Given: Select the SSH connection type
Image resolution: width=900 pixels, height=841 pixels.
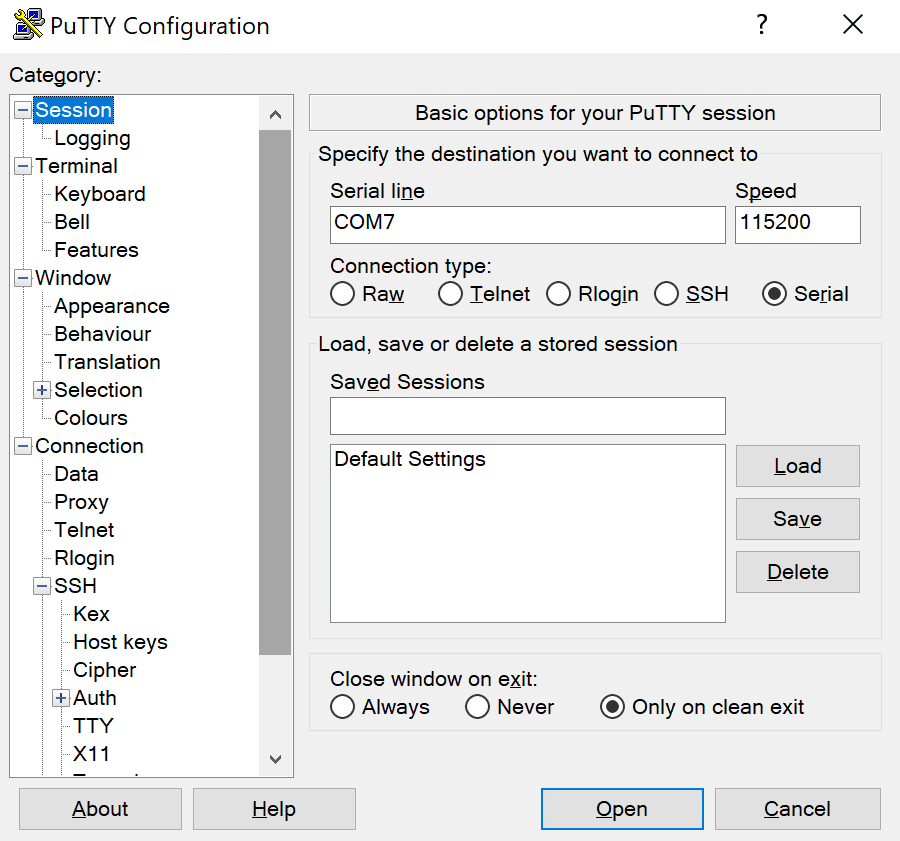Looking at the screenshot, I should coord(666,294).
